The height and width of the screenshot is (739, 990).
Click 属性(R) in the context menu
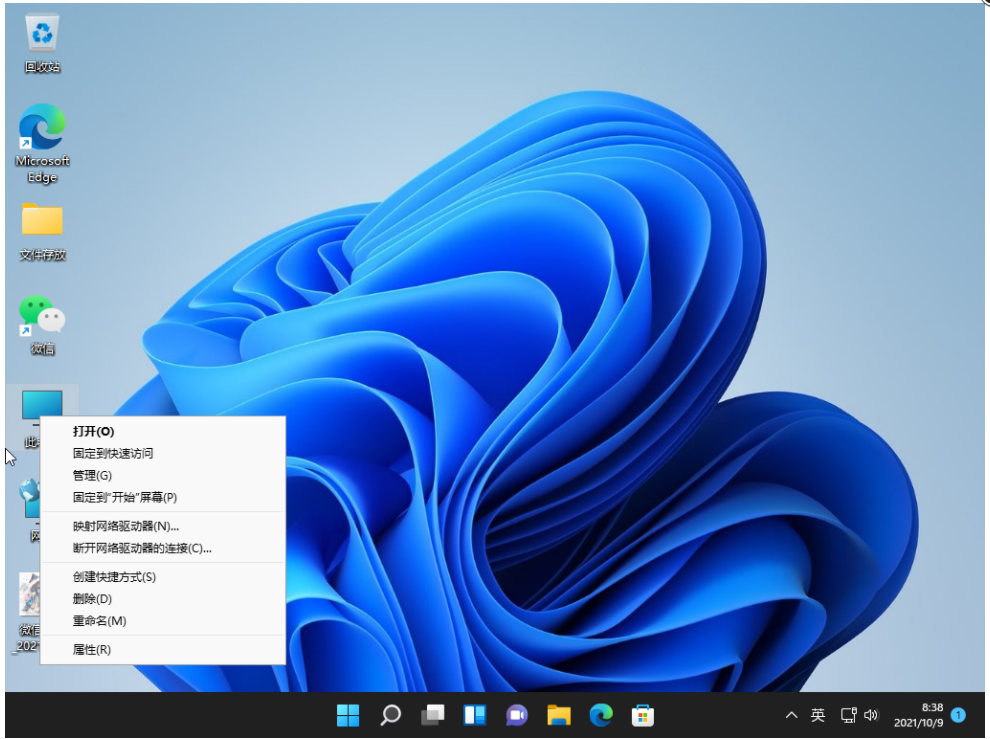click(x=92, y=650)
